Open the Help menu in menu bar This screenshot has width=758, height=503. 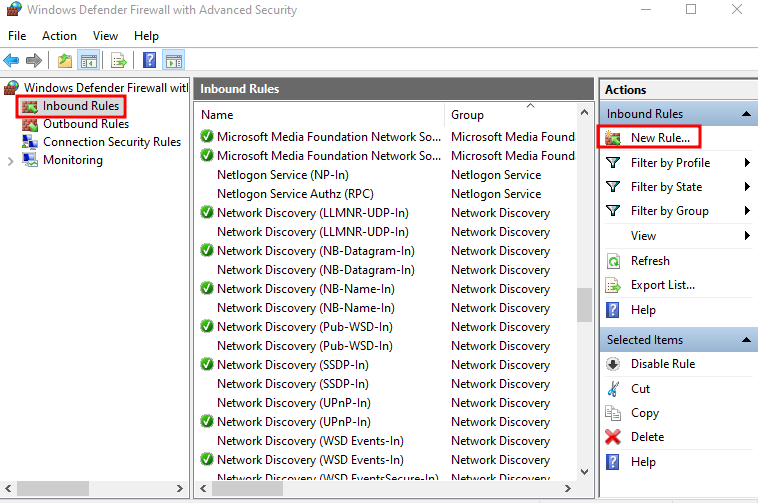(146, 36)
